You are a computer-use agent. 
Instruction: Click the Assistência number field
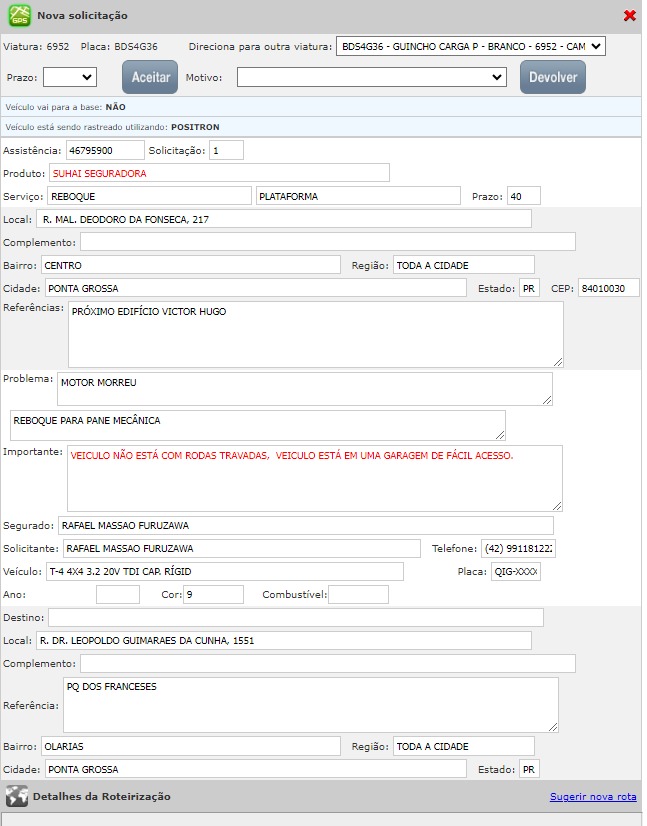click(x=104, y=150)
